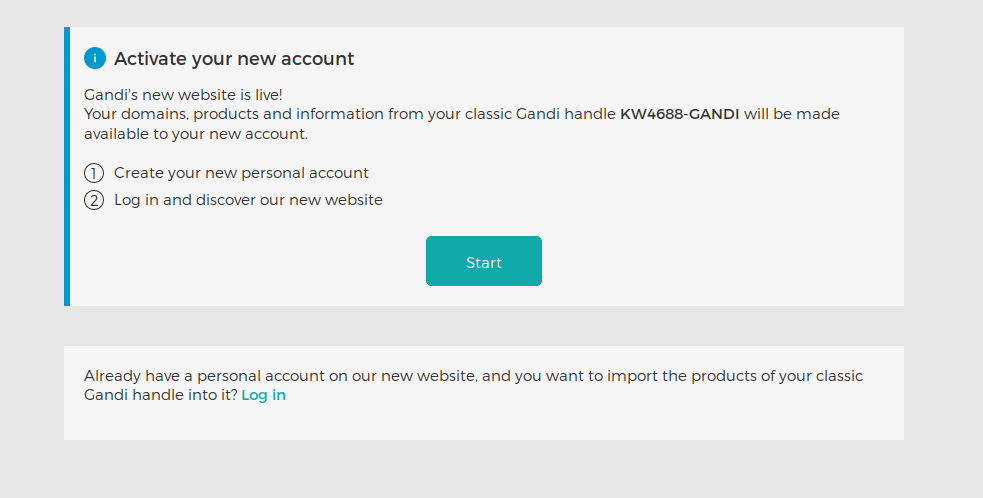The width and height of the screenshot is (983, 498).
Task: Click the blue vertical accent bar
Action: 67,166
